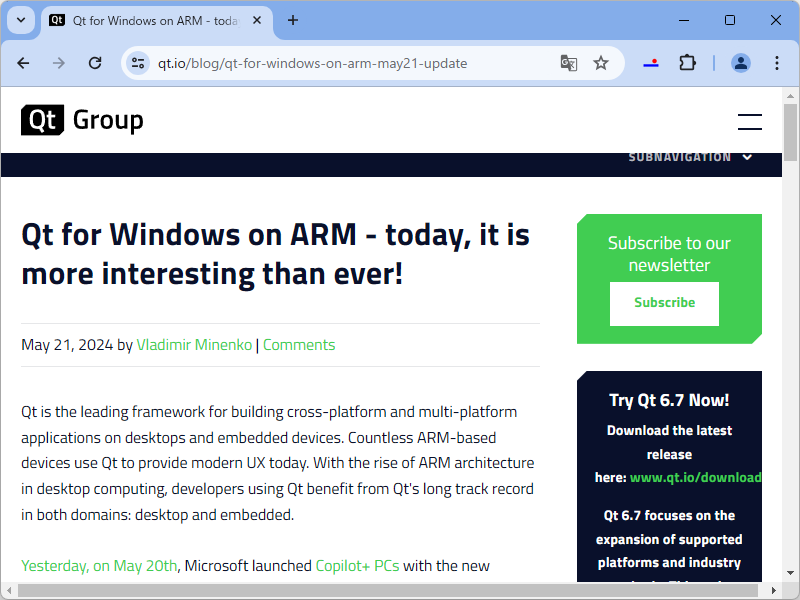Click the horizontal scrollbar right arrow

click(x=773, y=591)
